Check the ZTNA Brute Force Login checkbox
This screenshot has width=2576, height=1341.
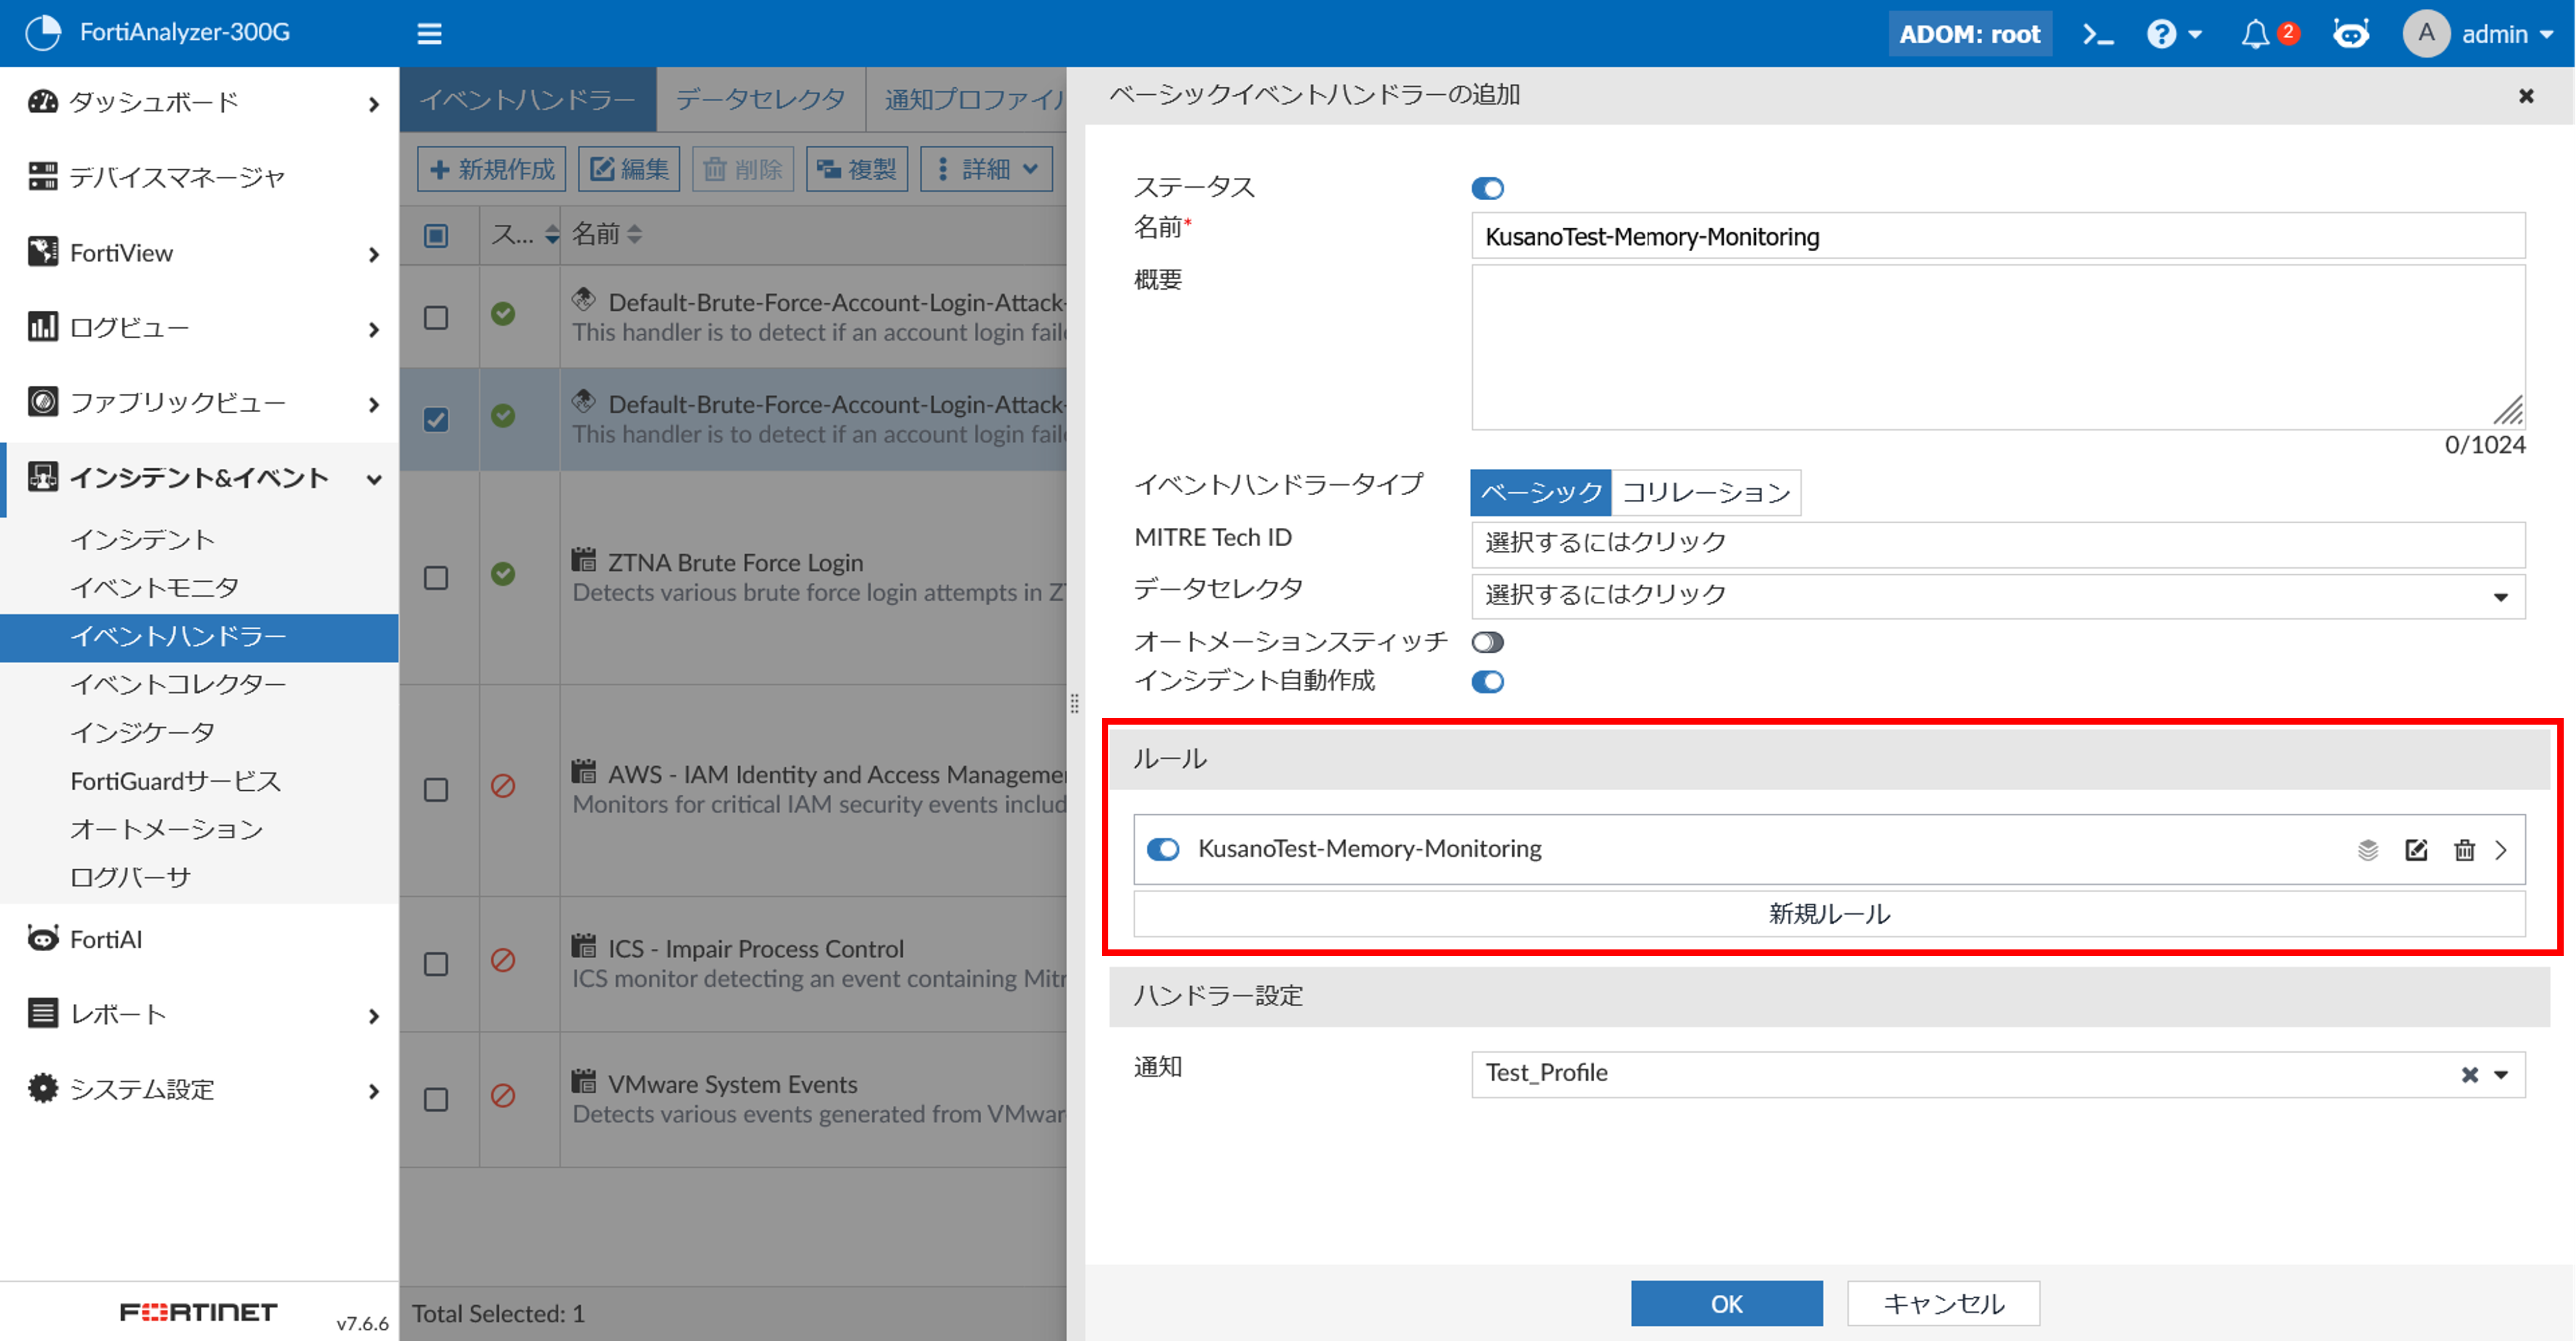pos(436,578)
